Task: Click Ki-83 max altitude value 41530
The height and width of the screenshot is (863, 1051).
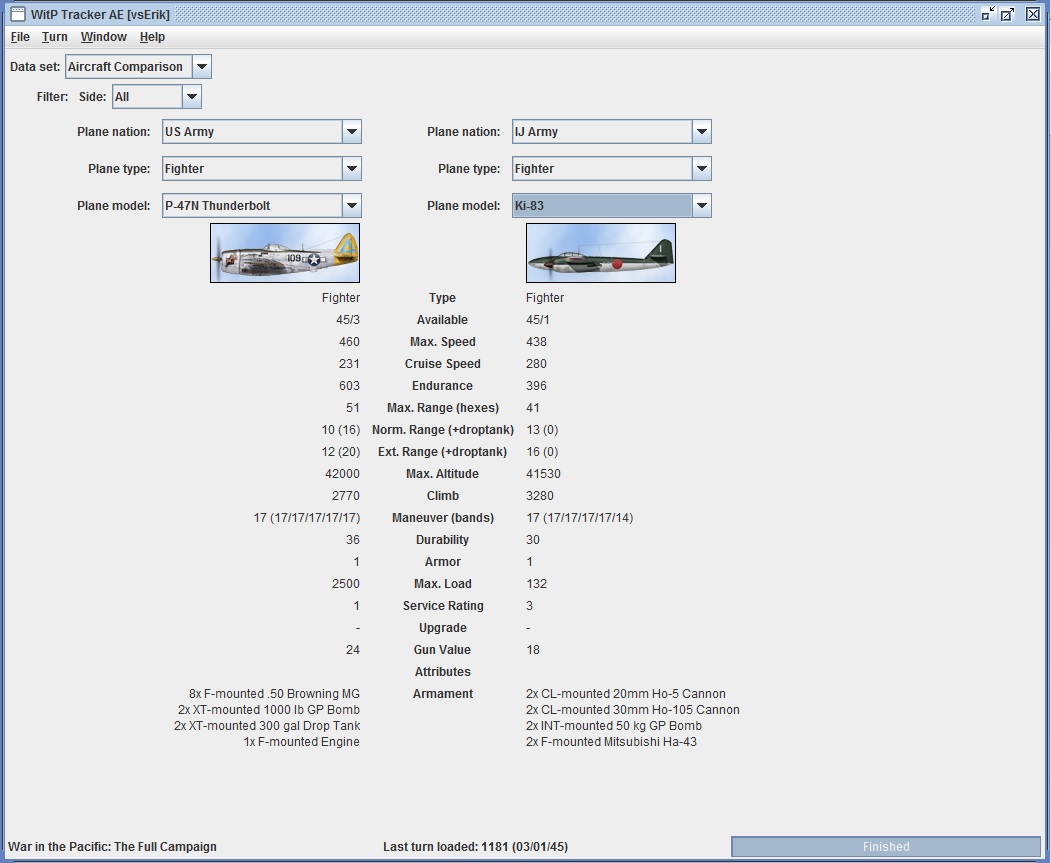Action: tap(543, 474)
